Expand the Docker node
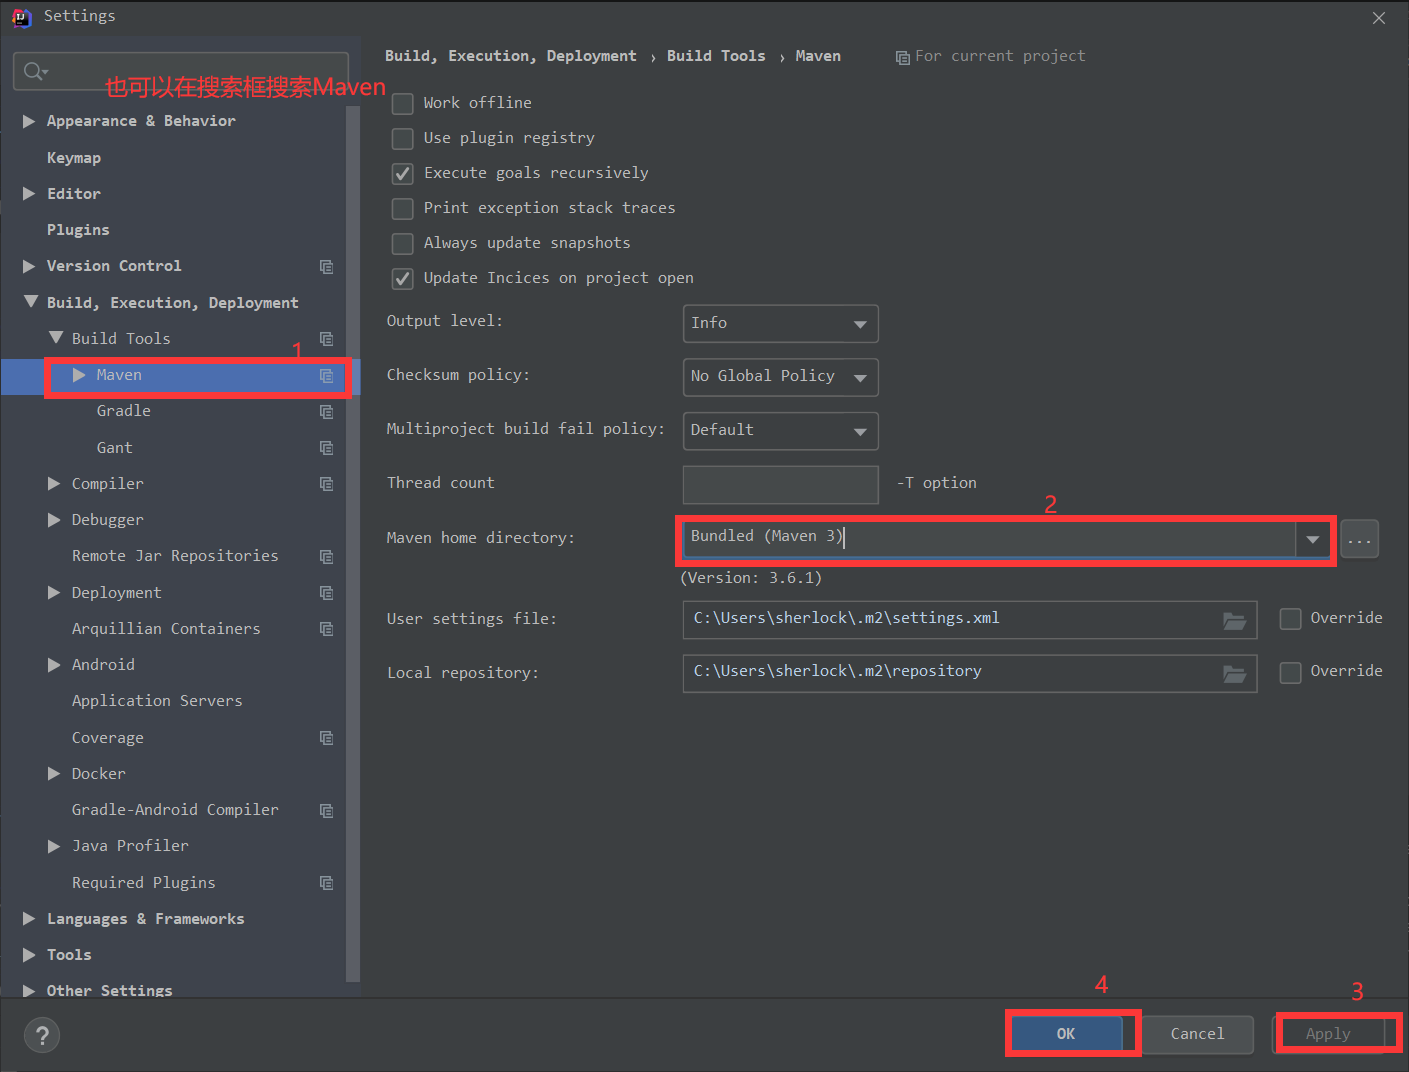Image resolution: width=1409 pixels, height=1072 pixels. pos(54,774)
